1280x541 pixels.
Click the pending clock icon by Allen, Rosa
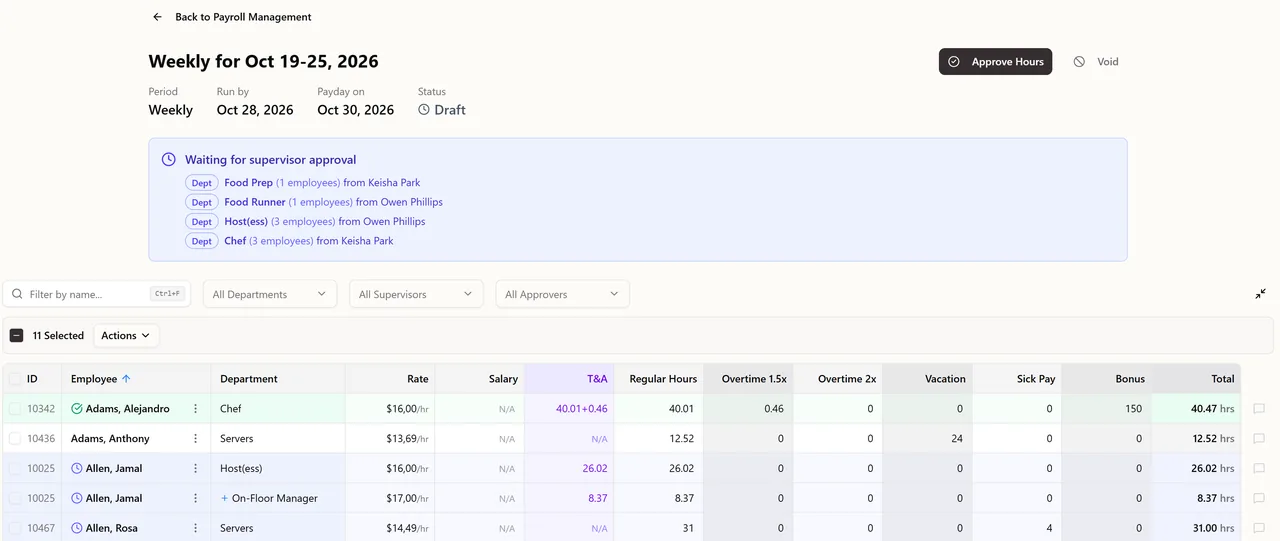(77, 528)
